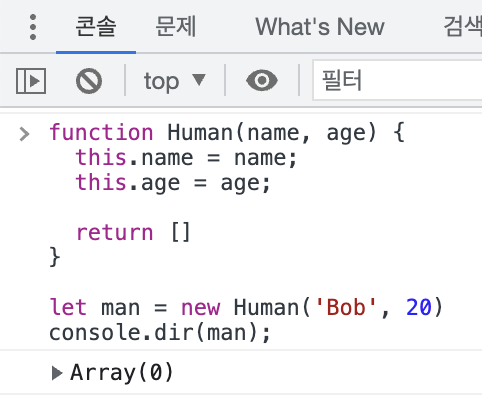Open the three-dot DevTools drawer menu
The image size is (482, 398).
click(x=33, y=27)
